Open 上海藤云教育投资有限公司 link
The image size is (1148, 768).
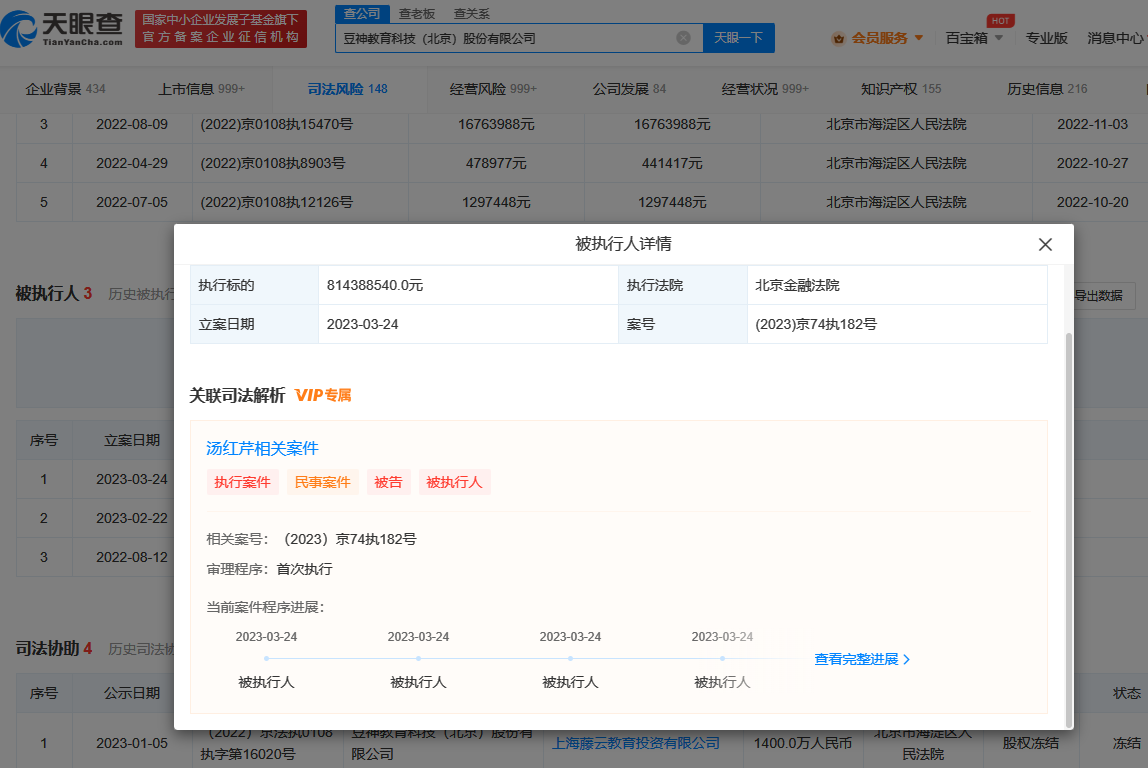(635, 744)
